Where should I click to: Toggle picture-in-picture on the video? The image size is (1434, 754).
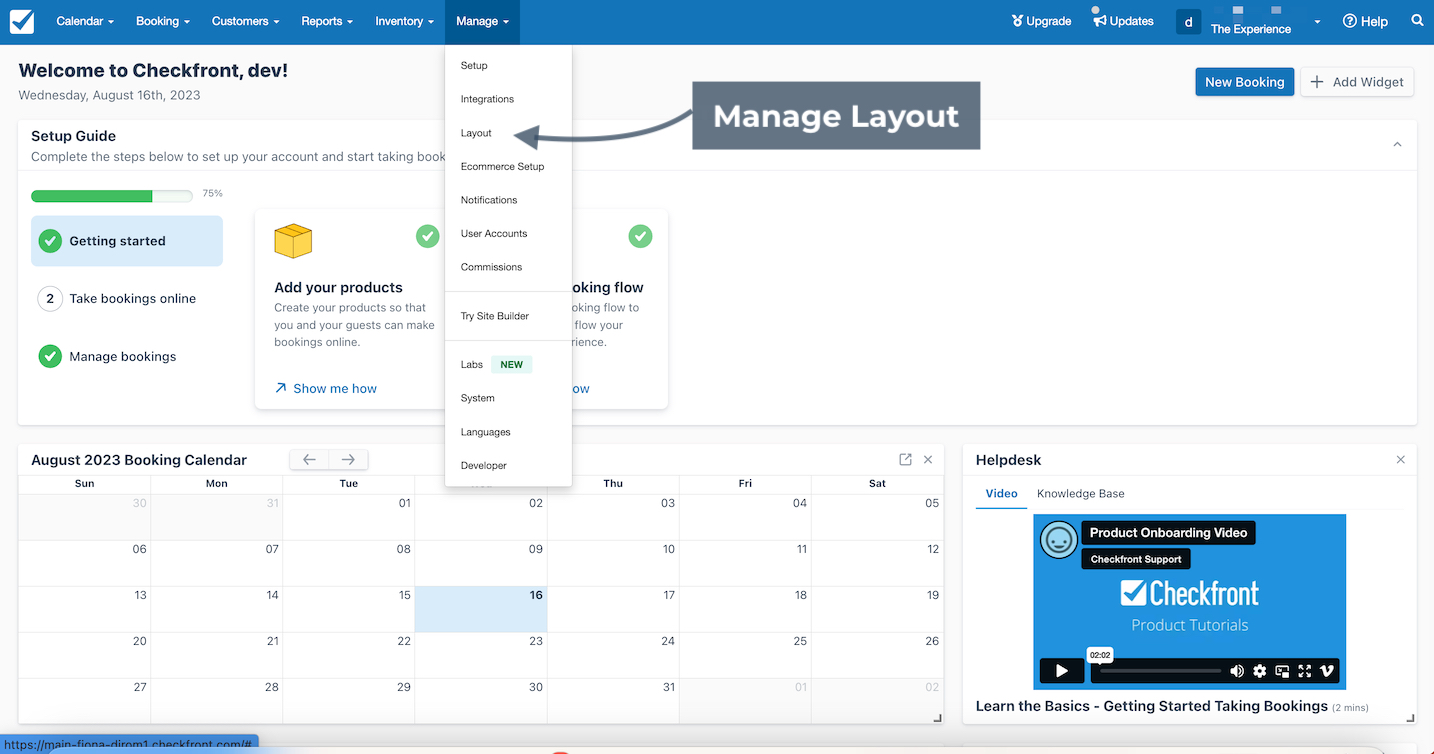click(1282, 671)
